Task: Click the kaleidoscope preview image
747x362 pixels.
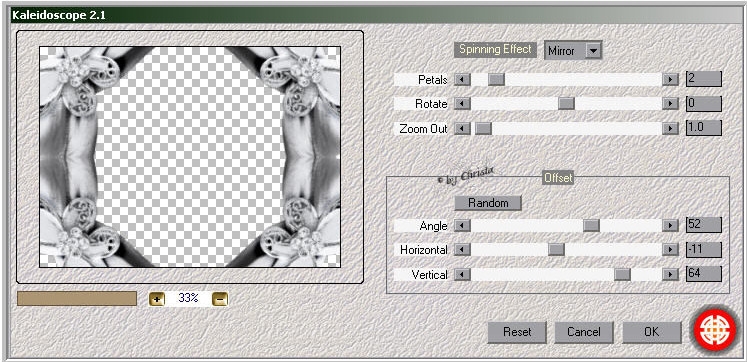Action: coord(190,156)
